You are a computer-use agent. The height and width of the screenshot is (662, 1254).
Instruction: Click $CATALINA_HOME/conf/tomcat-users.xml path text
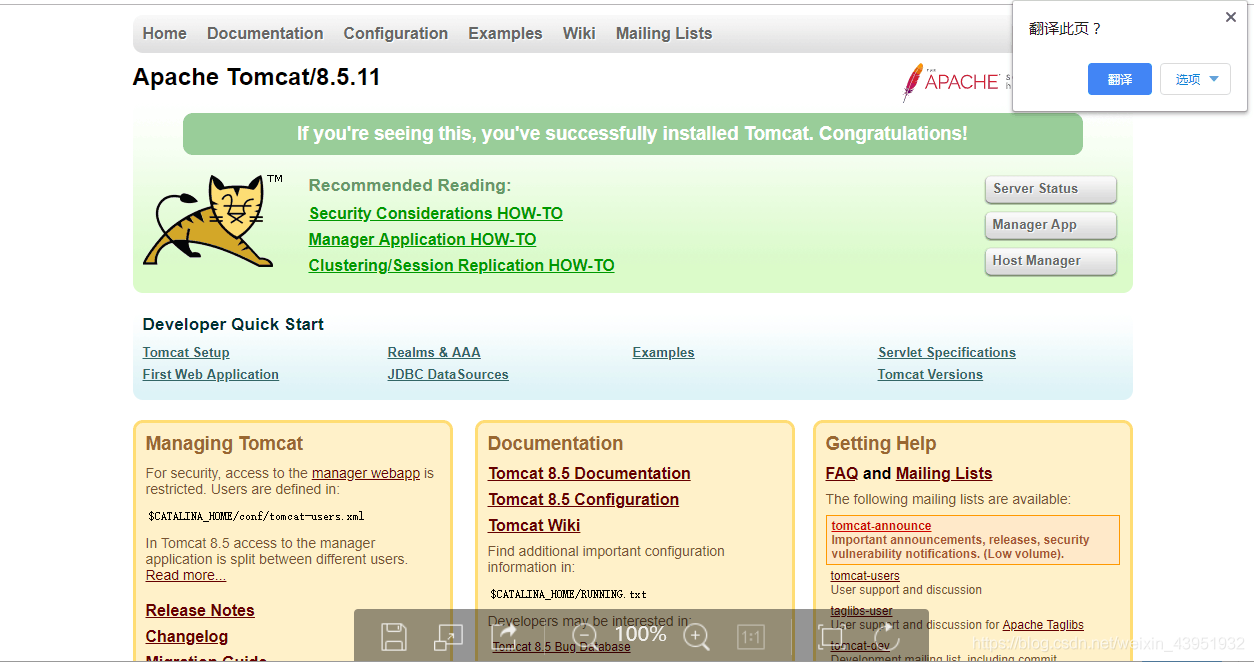pyautogui.click(x=256, y=517)
